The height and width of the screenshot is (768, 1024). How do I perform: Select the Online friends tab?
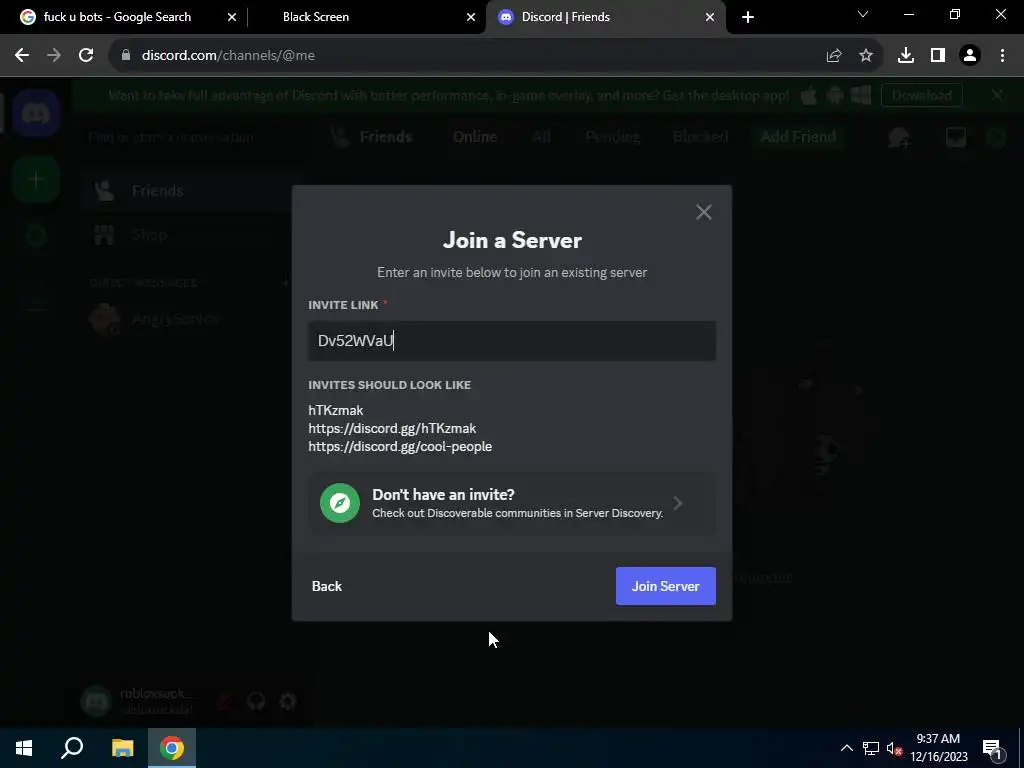click(475, 137)
